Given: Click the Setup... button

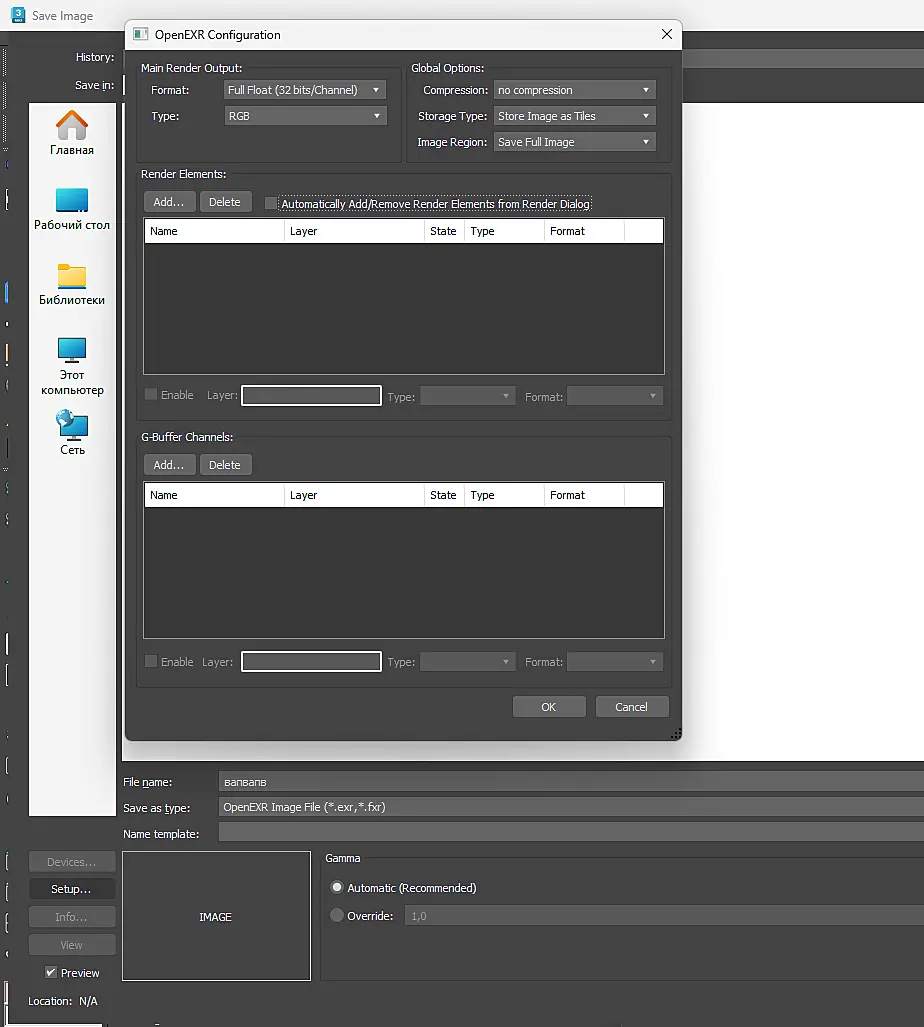Looking at the screenshot, I should (72, 889).
